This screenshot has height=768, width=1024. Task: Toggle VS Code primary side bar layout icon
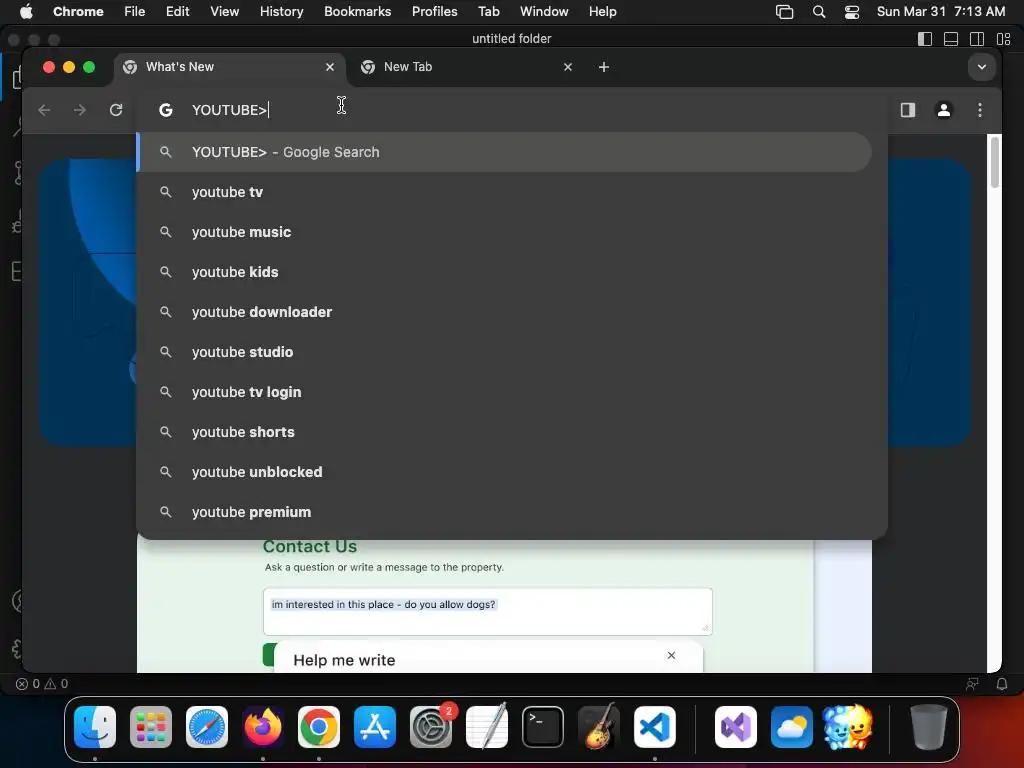pyautogui.click(x=925, y=39)
